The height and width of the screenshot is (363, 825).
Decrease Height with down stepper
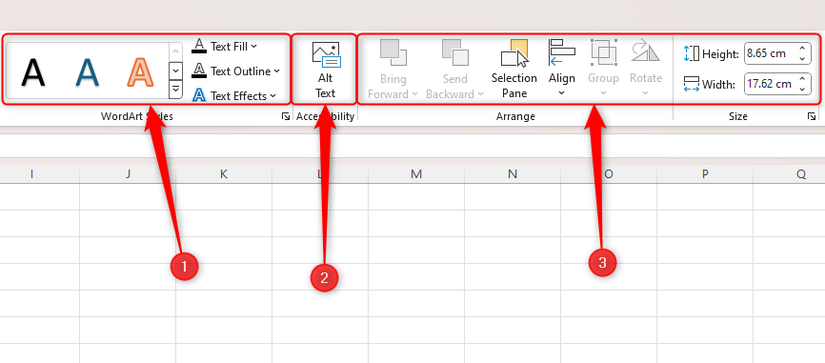[802, 58]
